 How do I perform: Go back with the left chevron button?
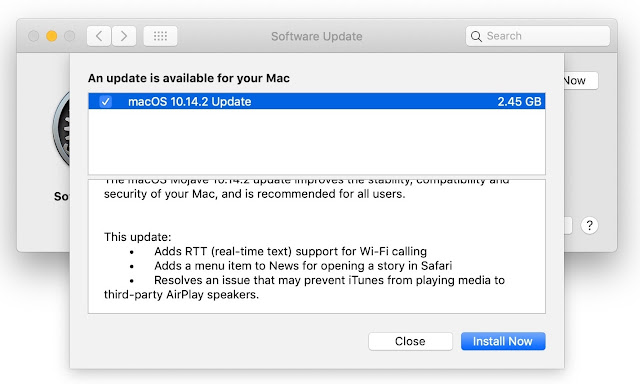[99, 36]
